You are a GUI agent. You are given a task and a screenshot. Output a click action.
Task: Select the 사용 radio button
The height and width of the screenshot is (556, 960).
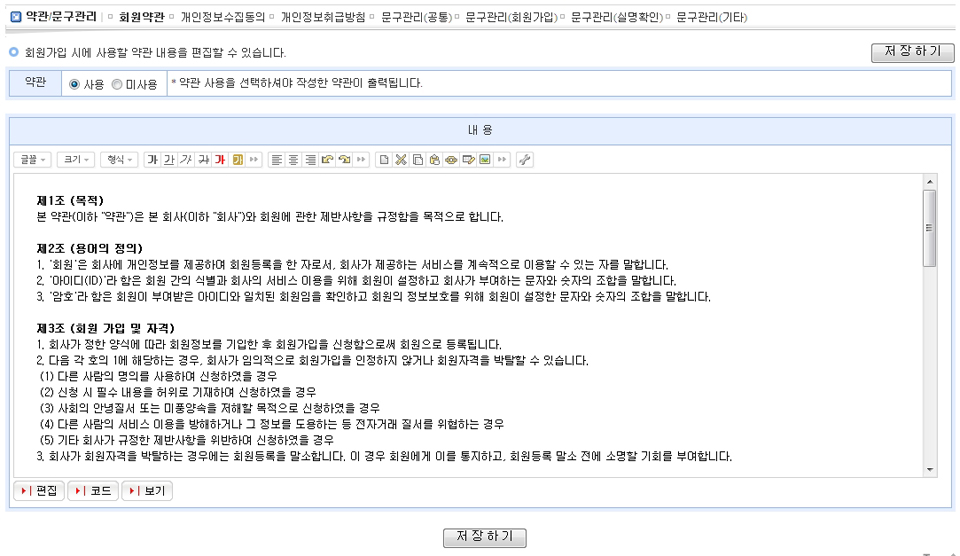75,85
